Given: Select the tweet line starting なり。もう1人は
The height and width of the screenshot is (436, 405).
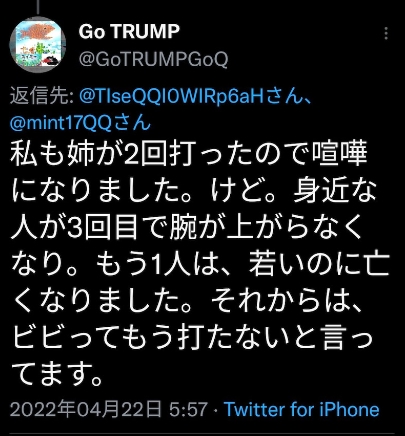Looking at the screenshot, I should pyautogui.click(x=200, y=265).
